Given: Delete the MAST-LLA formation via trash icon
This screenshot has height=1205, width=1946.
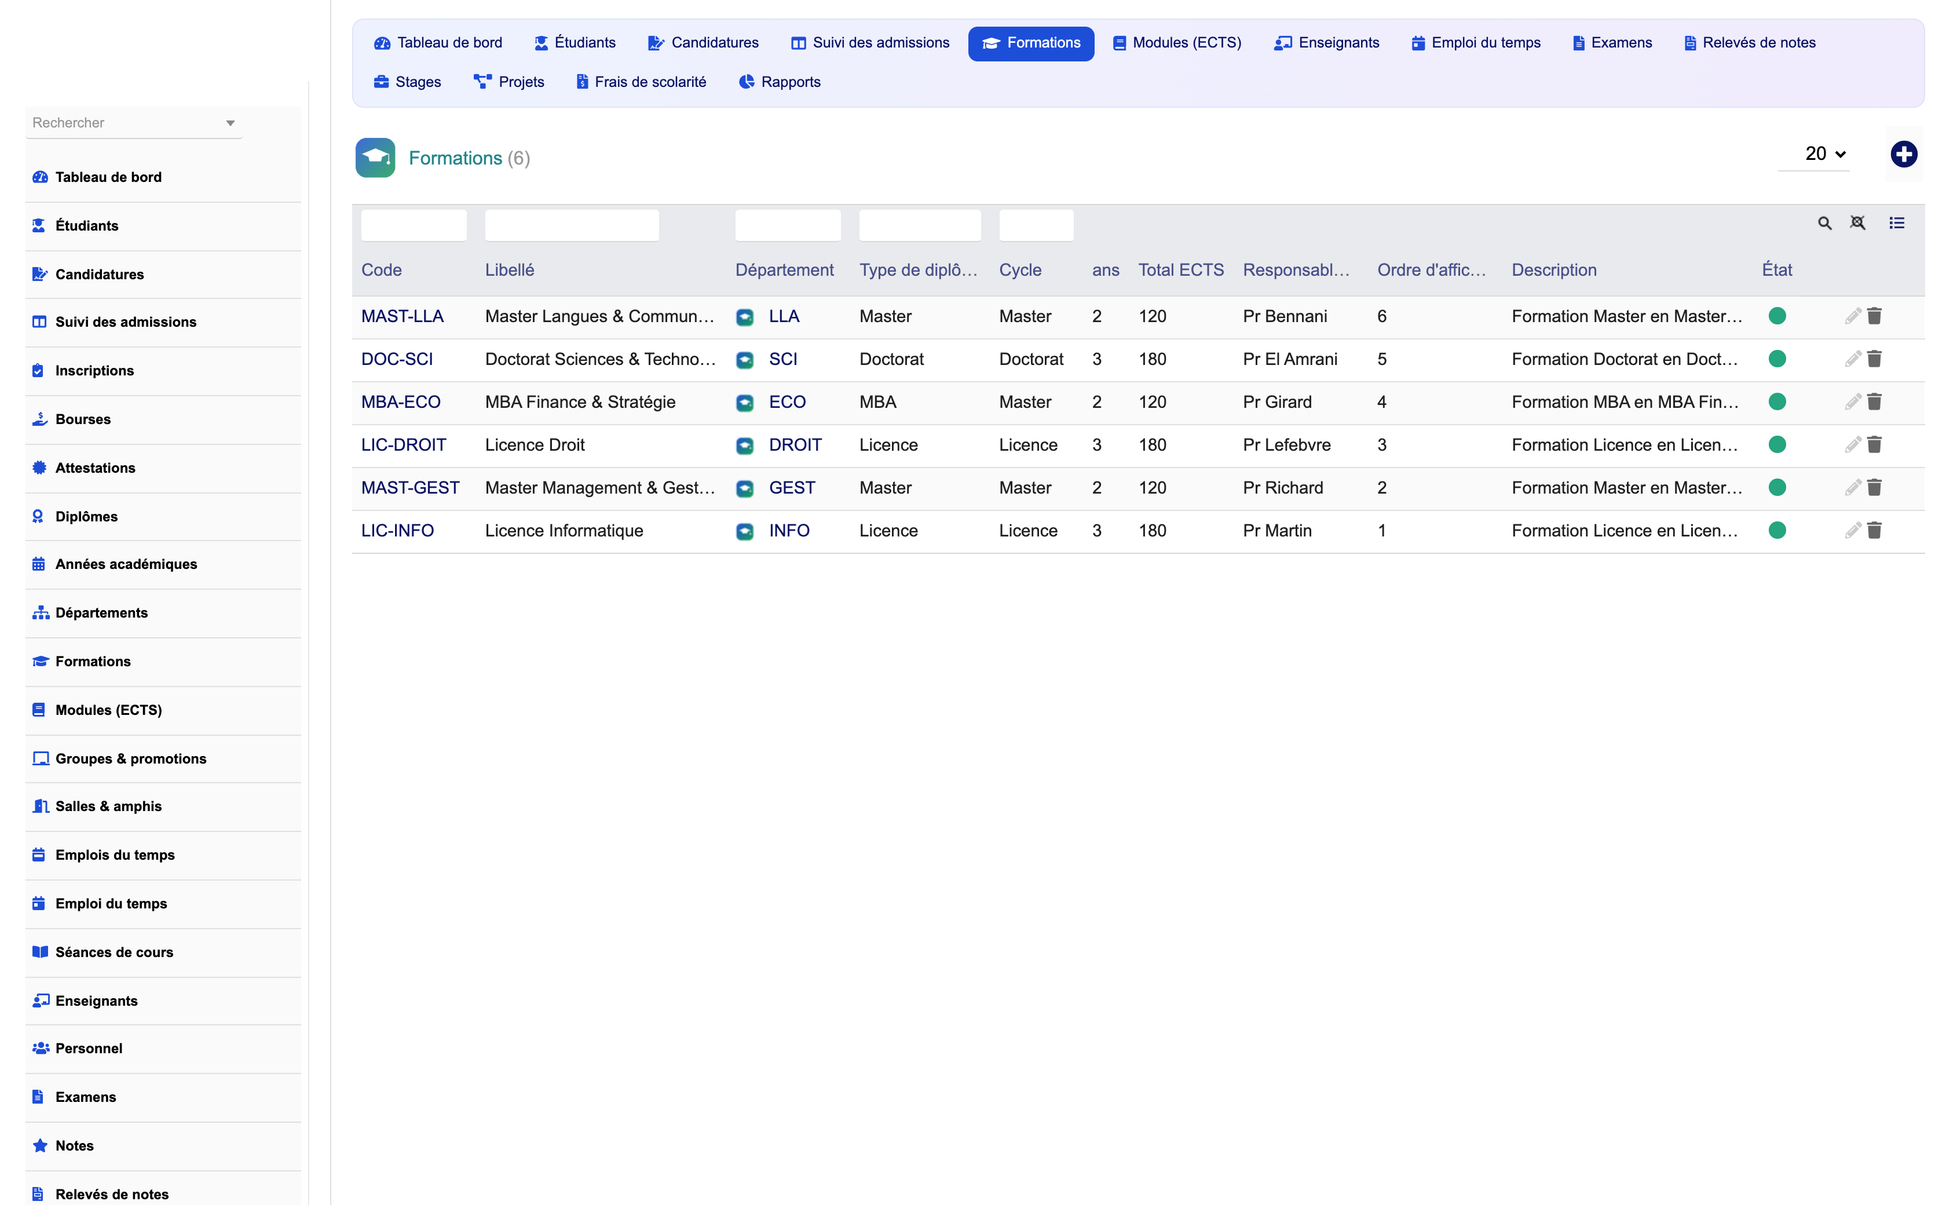Looking at the screenshot, I should click(x=1874, y=316).
